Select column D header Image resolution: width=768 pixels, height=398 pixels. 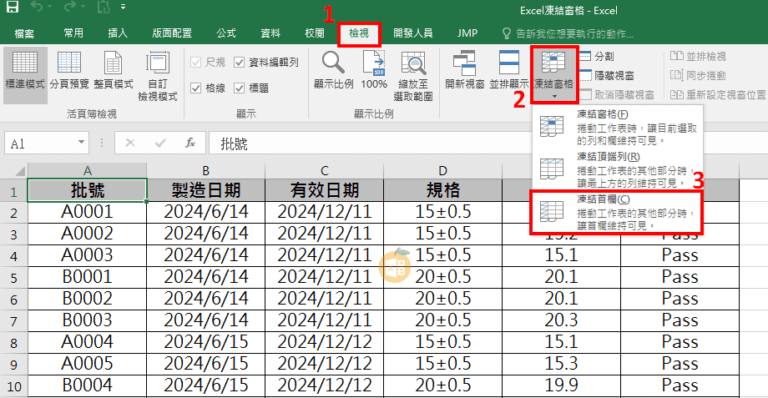point(443,171)
